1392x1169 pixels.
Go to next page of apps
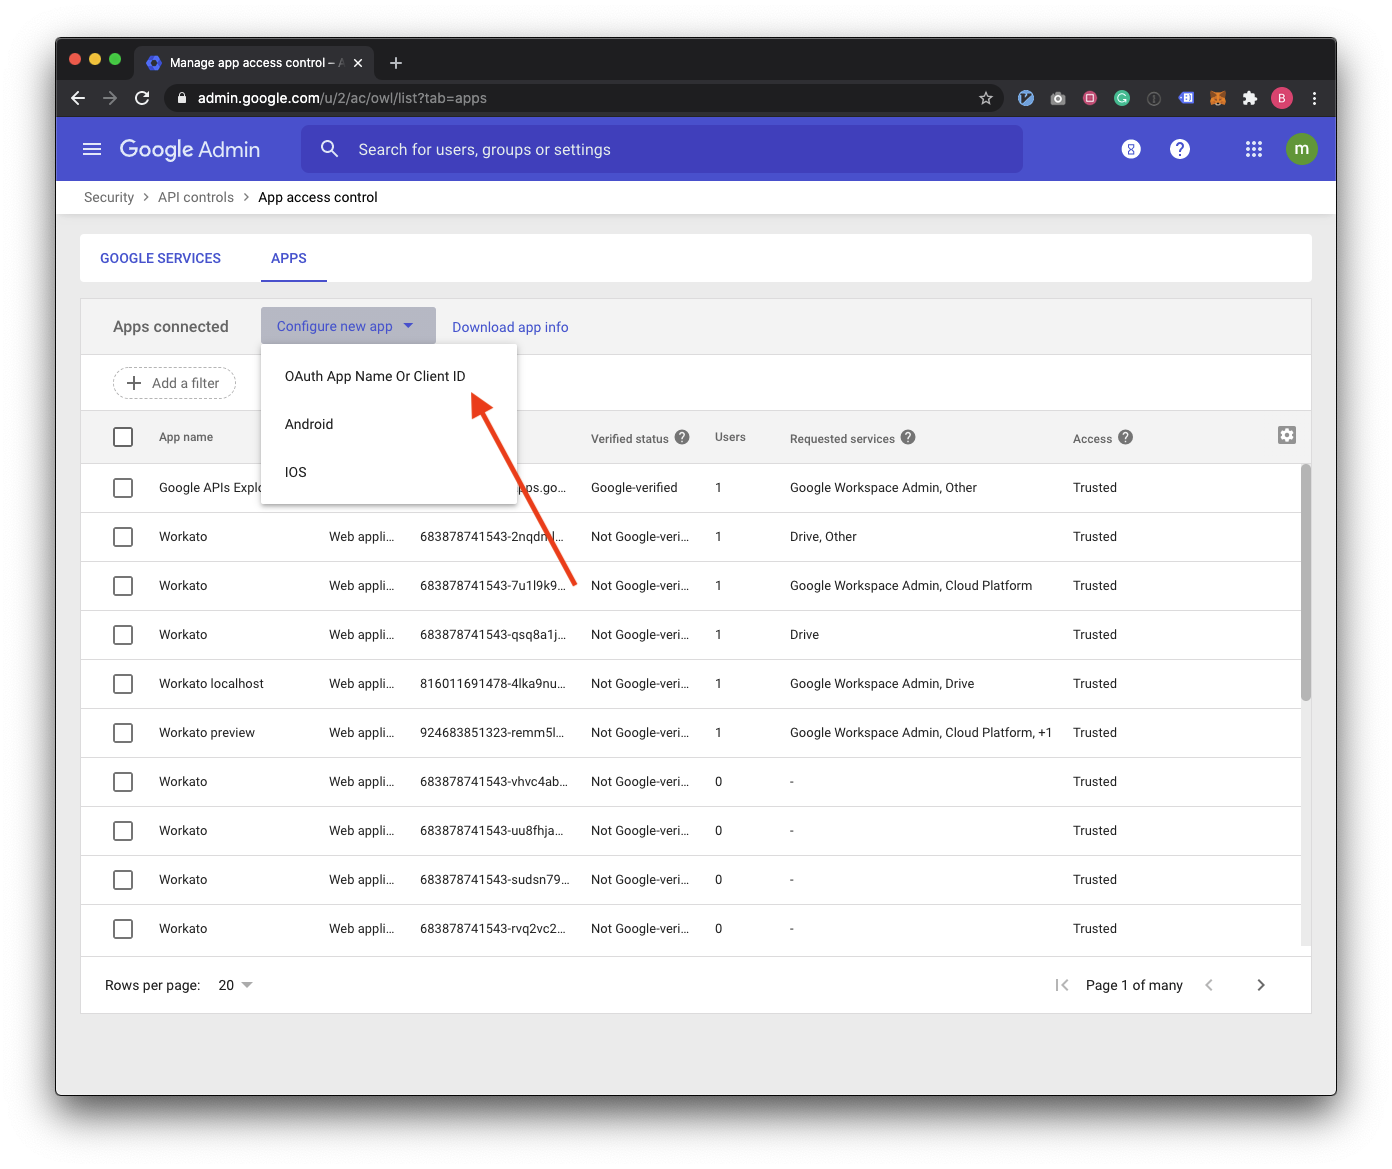click(1260, 985)
